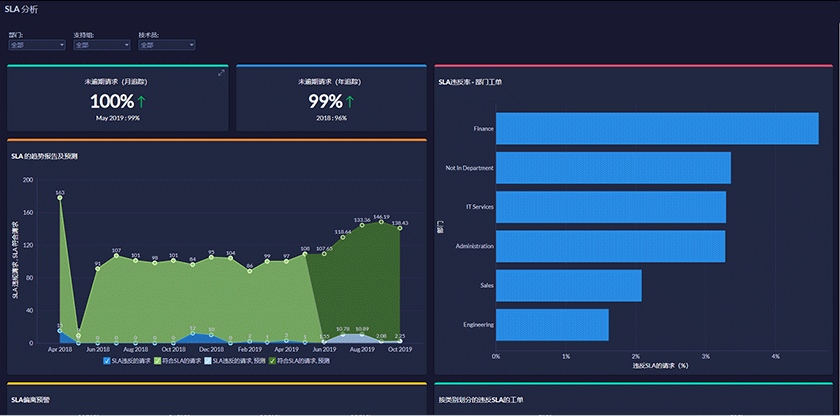Click the Sales bar in SLA违反率 chart
Screen dimensions: 840x417
click(x=568, y=285)
